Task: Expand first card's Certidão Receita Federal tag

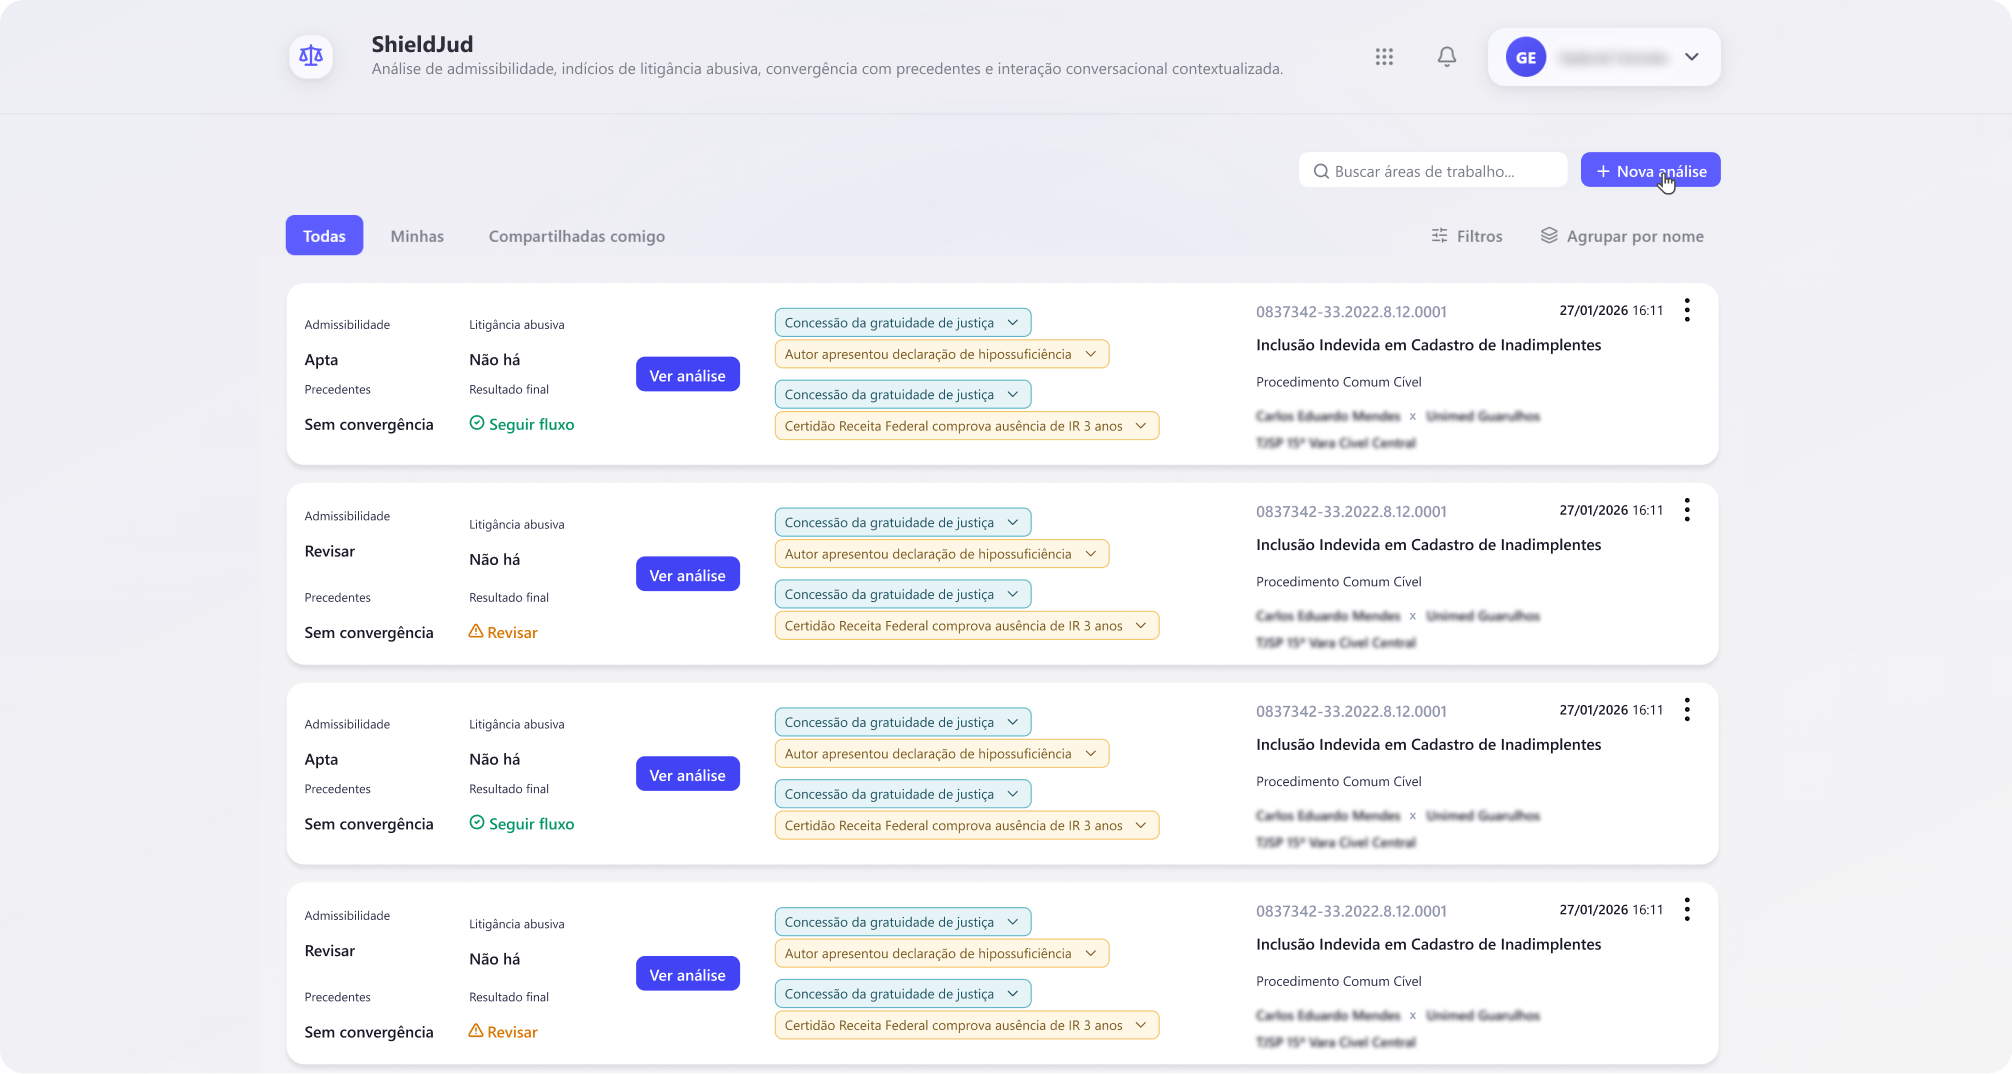Action: point(967,426)
